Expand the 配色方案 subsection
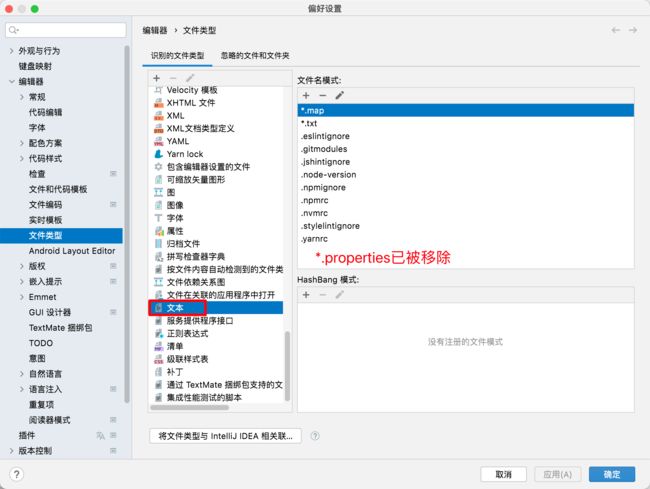Screen dimensions: 650x489 coord(22,143)
